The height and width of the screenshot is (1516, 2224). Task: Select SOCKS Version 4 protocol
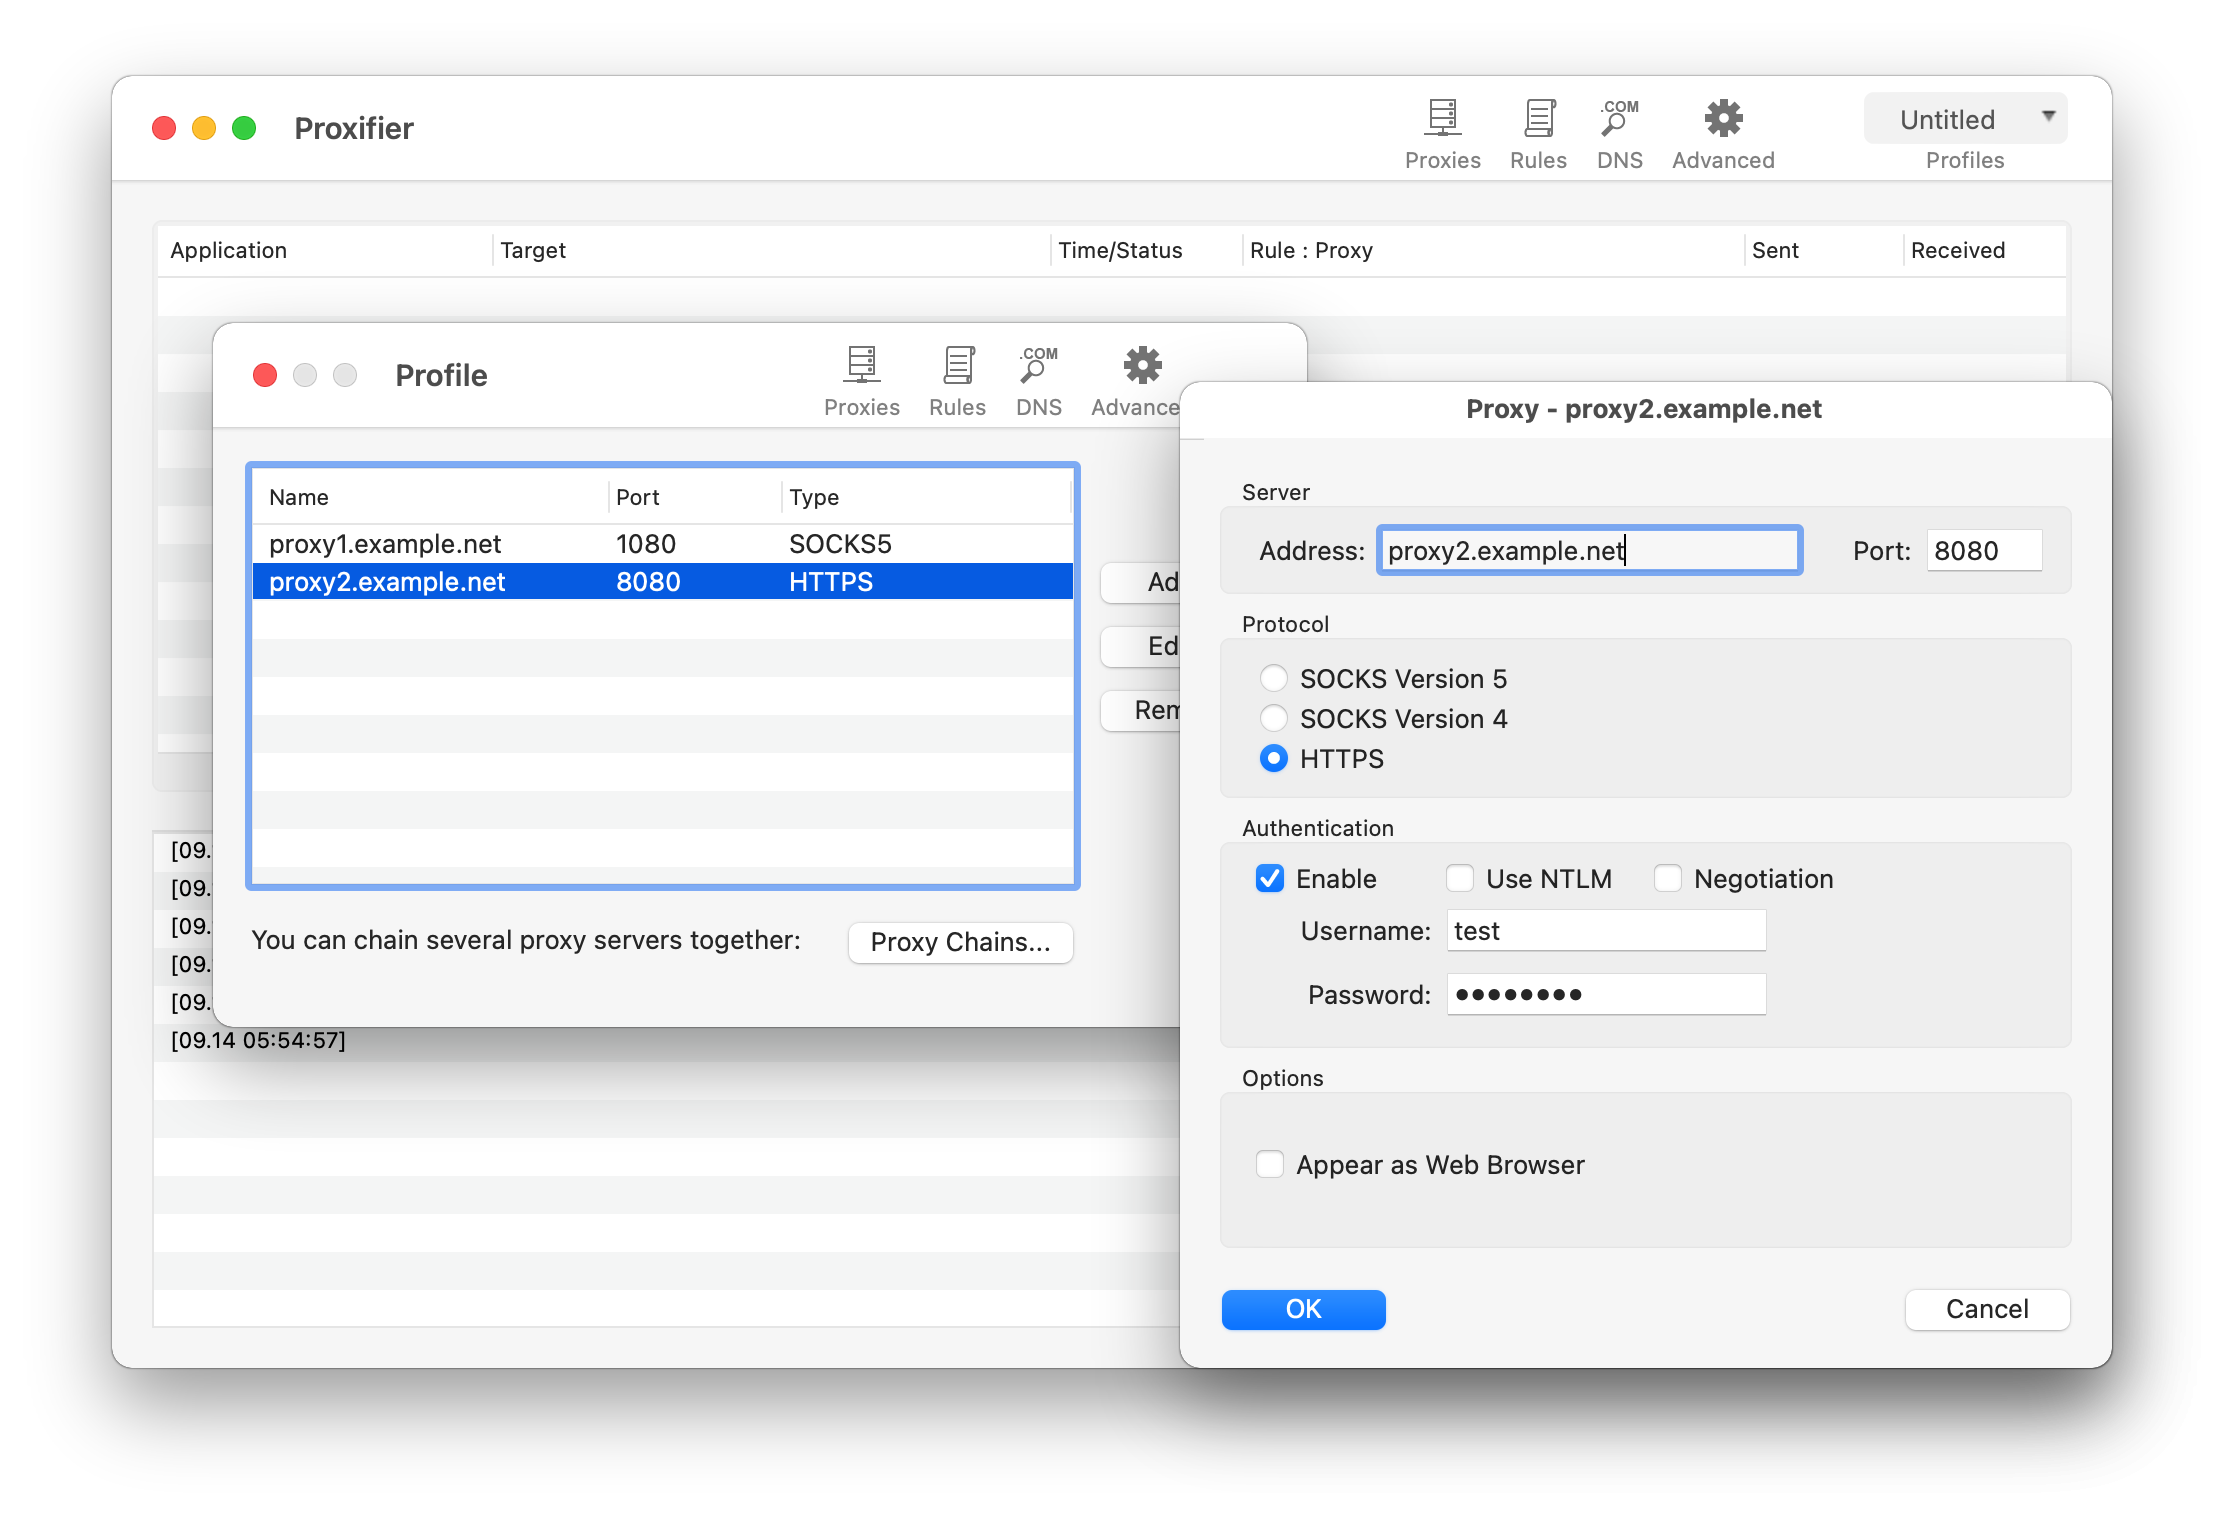[1273, 718]
